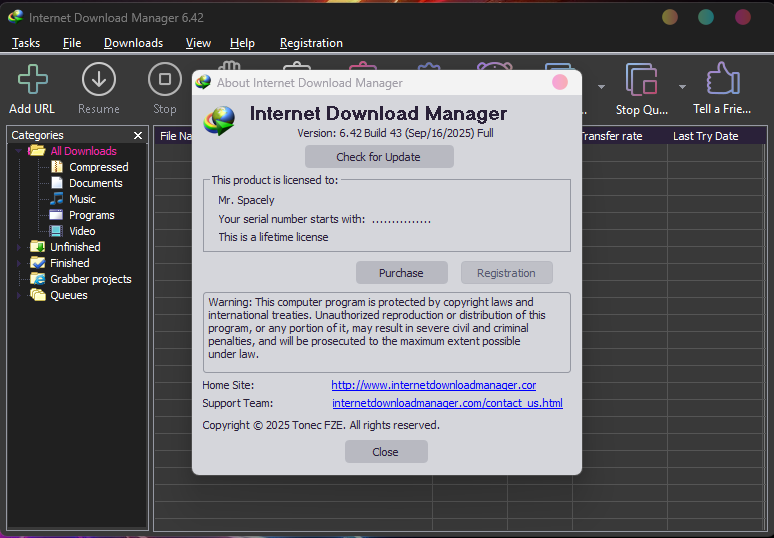Click the Last Try Date column header
774x538 pixels.
[705, 136]
